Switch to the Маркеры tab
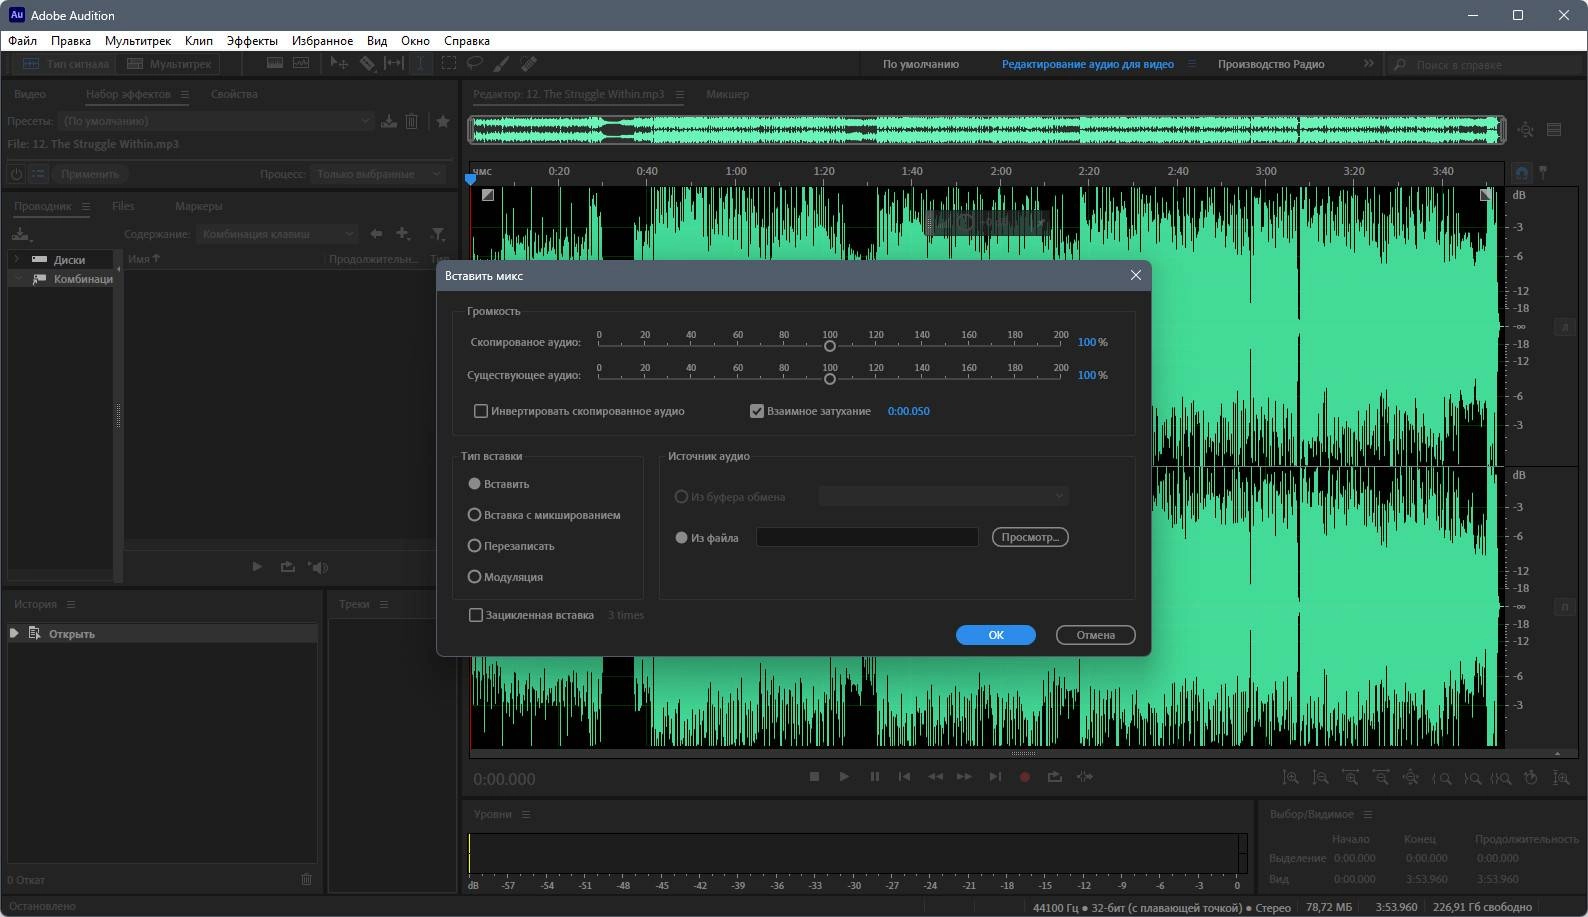The height and width of the screenshot is (917, 1588). click(198, 206)
